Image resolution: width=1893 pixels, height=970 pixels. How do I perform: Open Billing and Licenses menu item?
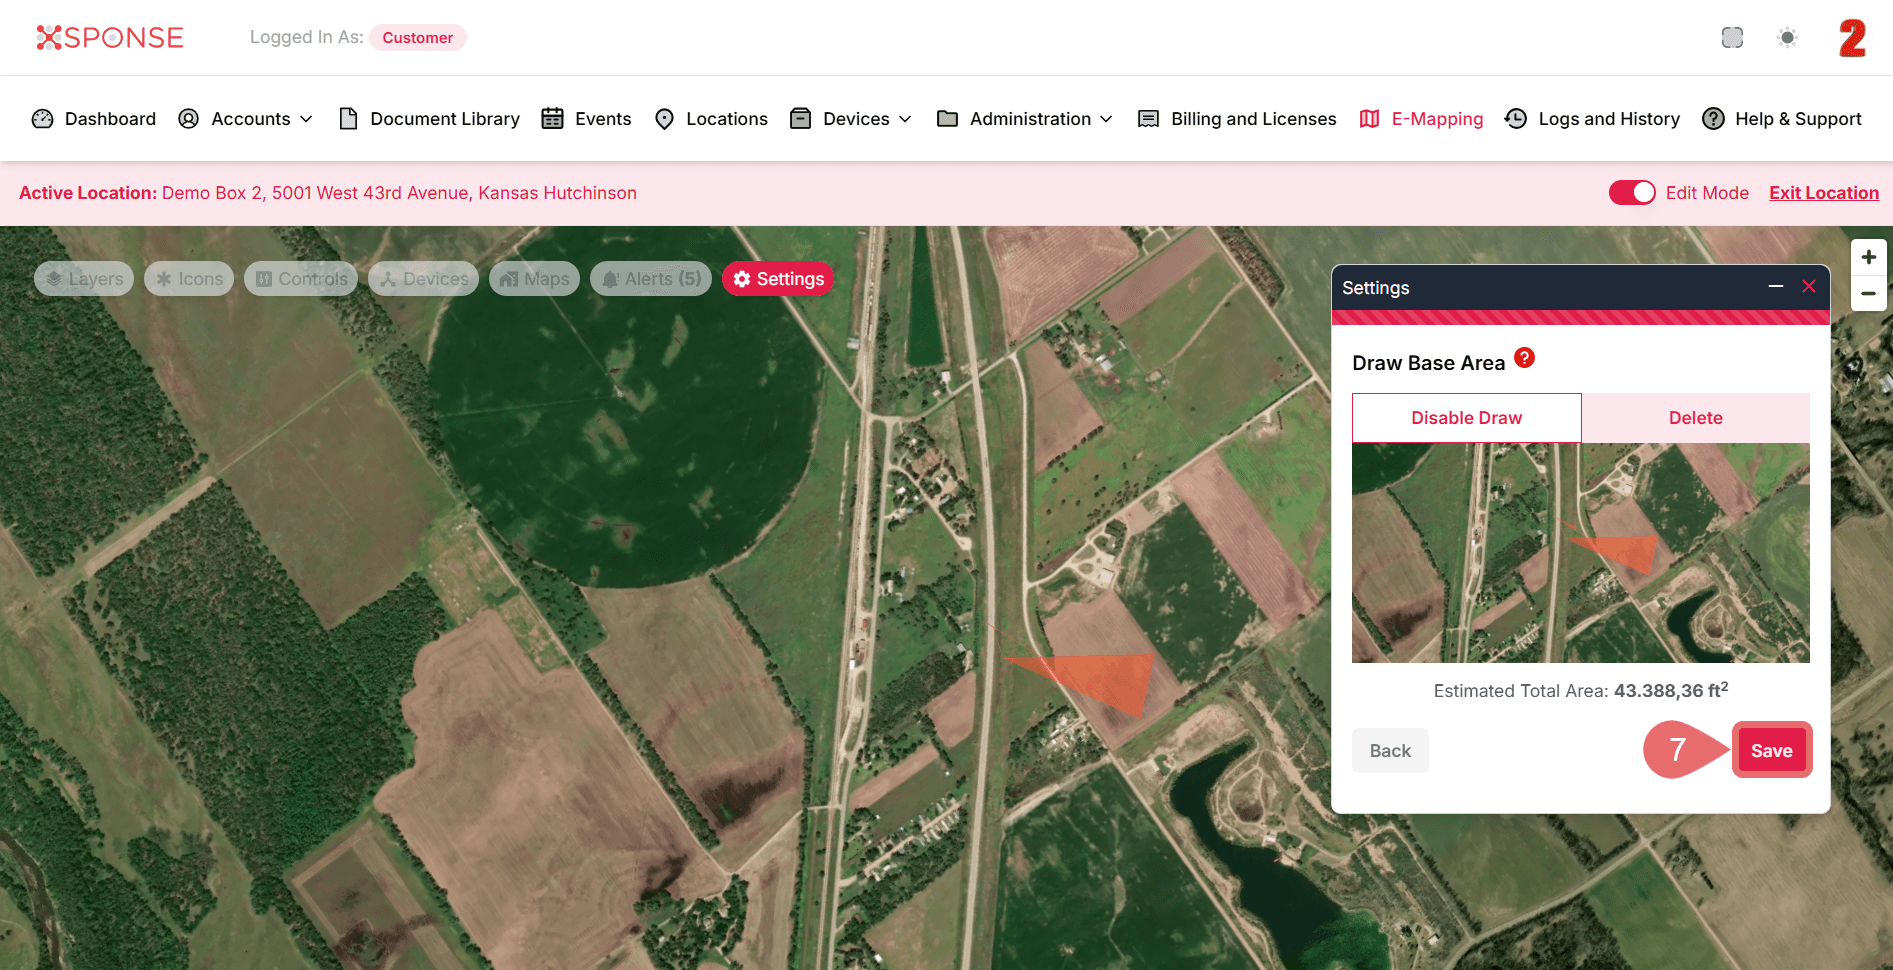coord(1238,119)
